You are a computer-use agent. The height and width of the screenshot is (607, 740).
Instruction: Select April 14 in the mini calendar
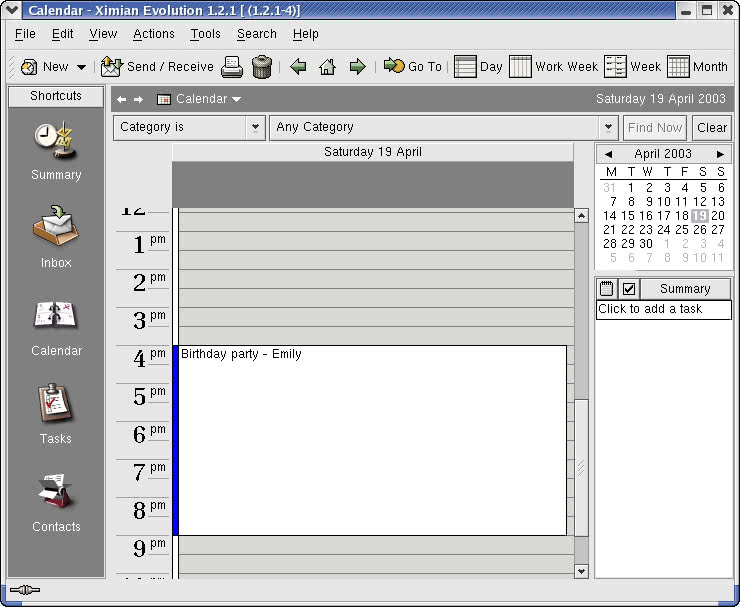[x=610, y=216]
